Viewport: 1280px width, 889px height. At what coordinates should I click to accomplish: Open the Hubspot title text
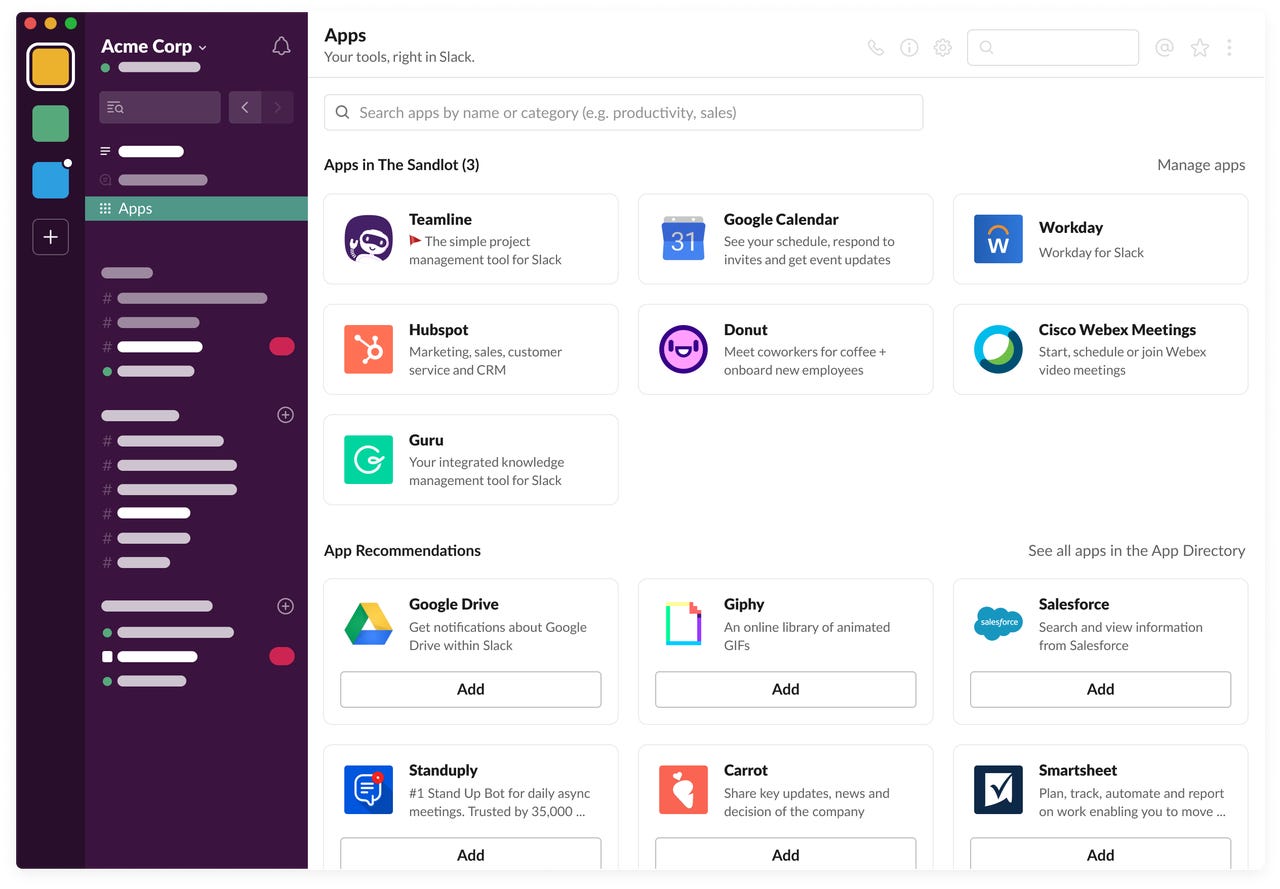(x=438, y=330)
